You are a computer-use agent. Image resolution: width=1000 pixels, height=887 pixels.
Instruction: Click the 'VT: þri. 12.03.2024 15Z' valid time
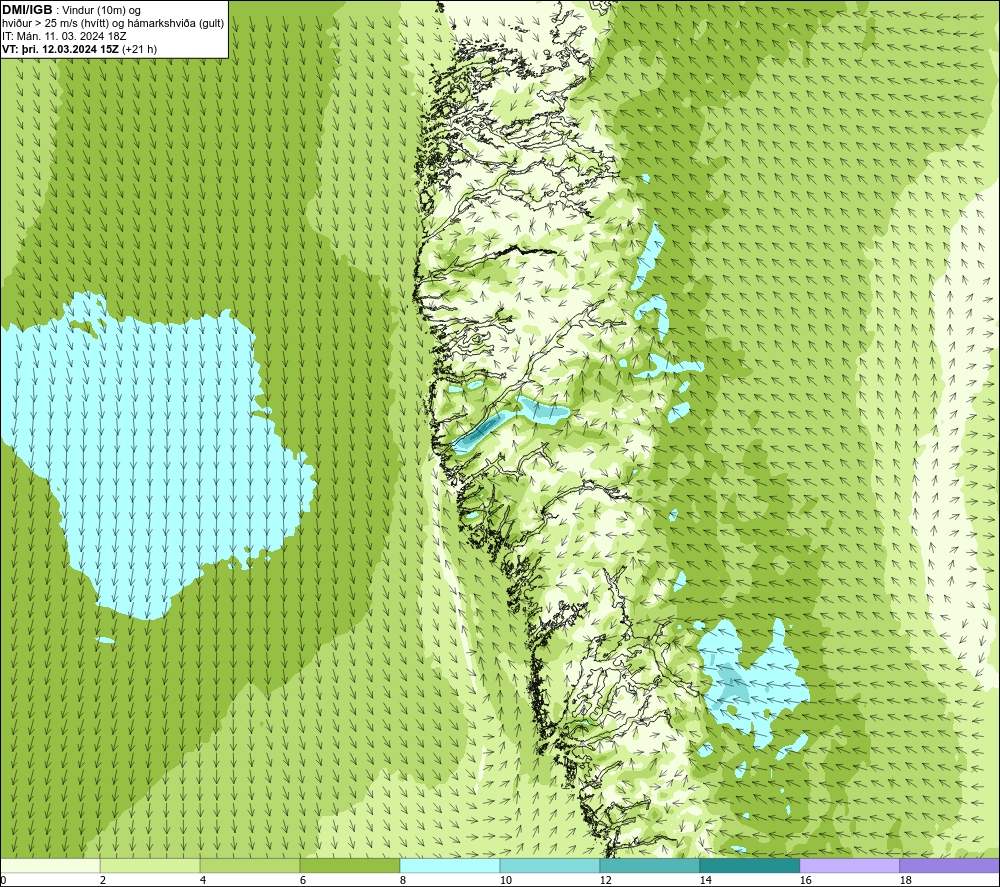click(x=61, y=48)
